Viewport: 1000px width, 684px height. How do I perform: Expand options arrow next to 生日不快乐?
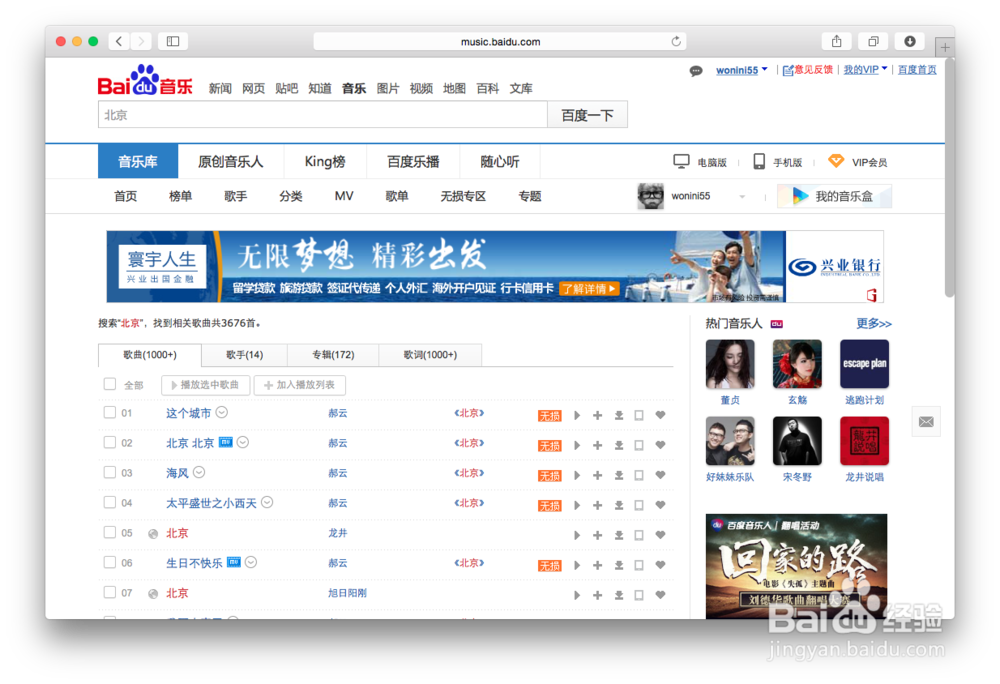click(251, 562)
